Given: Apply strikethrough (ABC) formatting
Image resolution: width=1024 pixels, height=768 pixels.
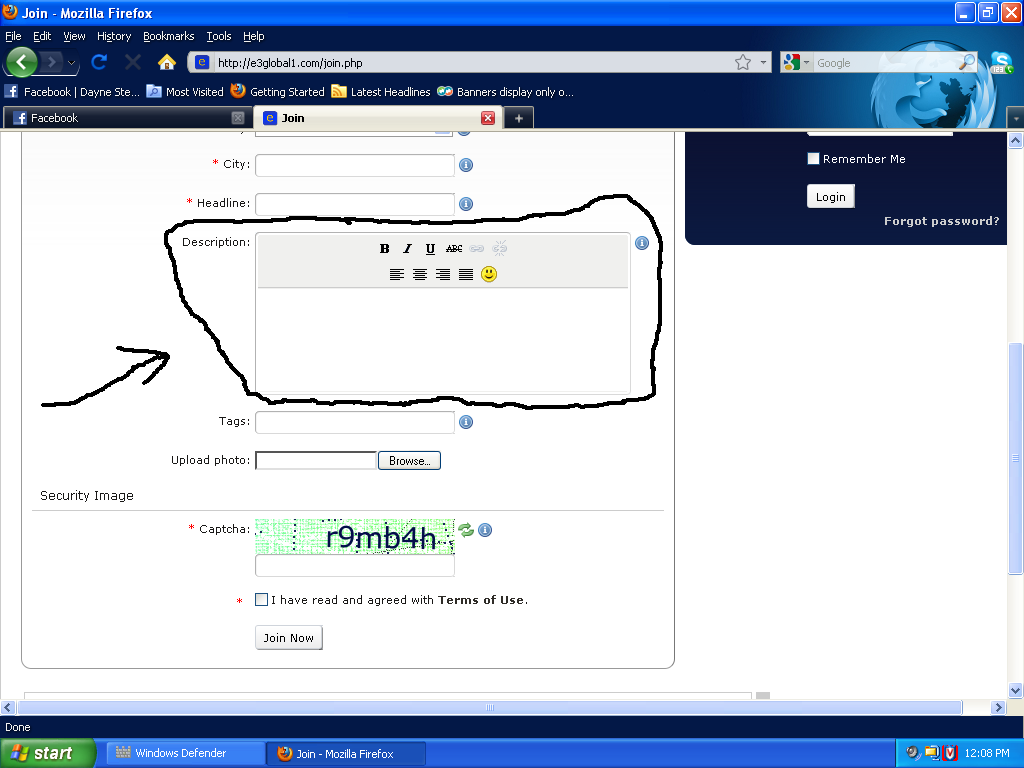Looking at the screenshot, I should click(x=454, y=249).
